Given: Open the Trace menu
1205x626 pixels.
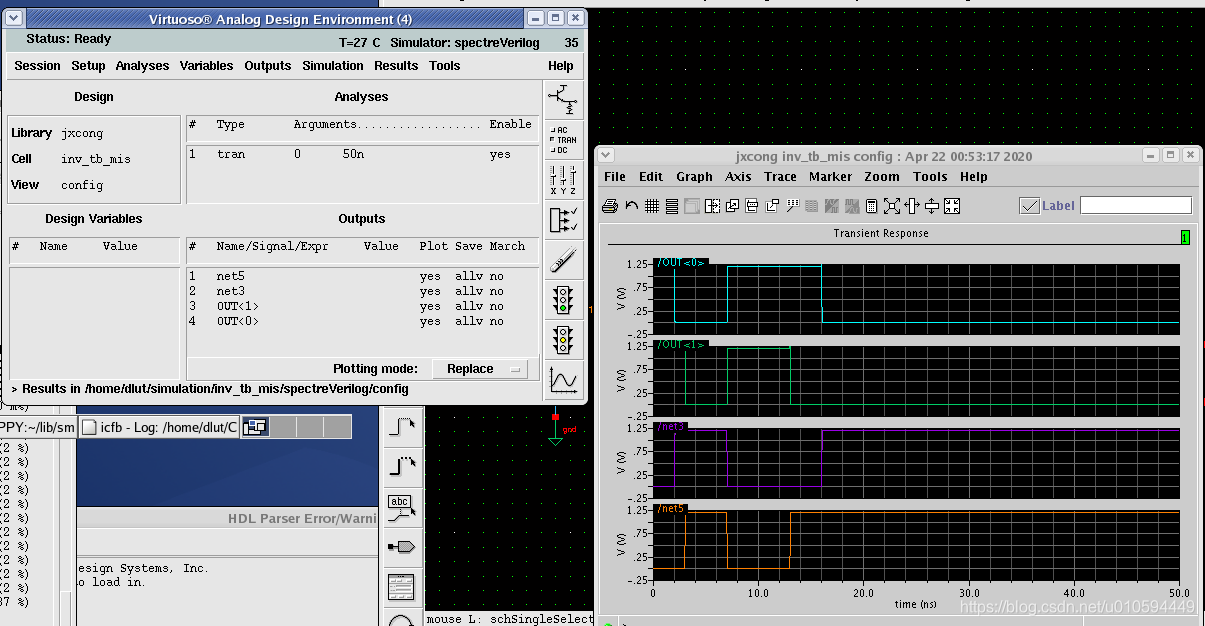Looking at the screenshot, I should click(780, 177).
